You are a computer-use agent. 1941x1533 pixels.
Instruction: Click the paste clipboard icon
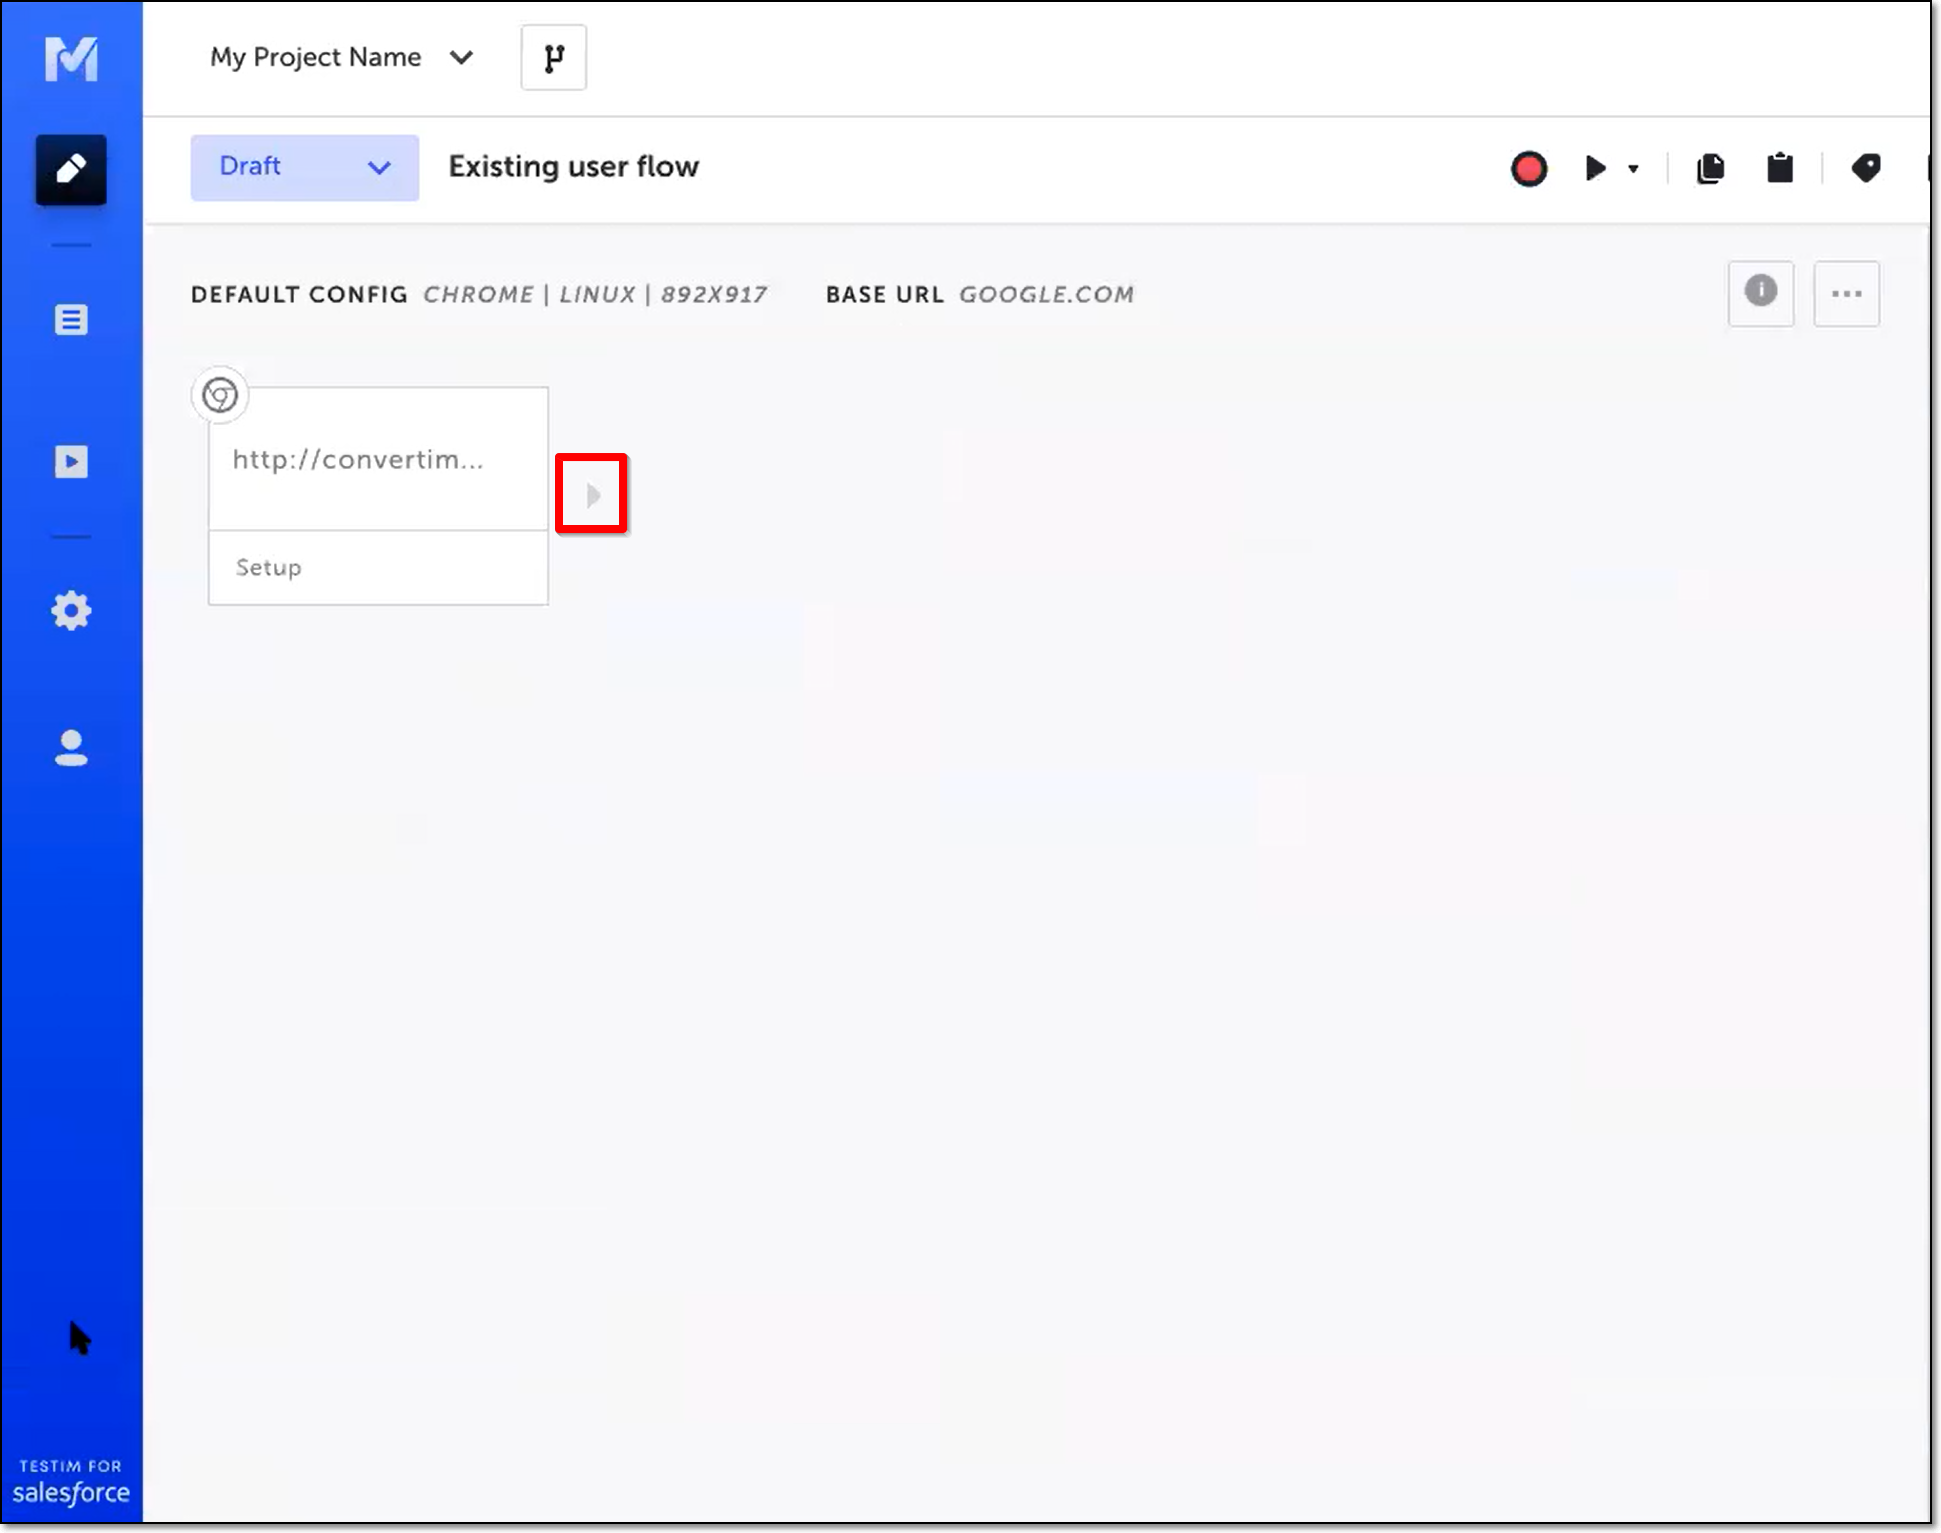1780,168
